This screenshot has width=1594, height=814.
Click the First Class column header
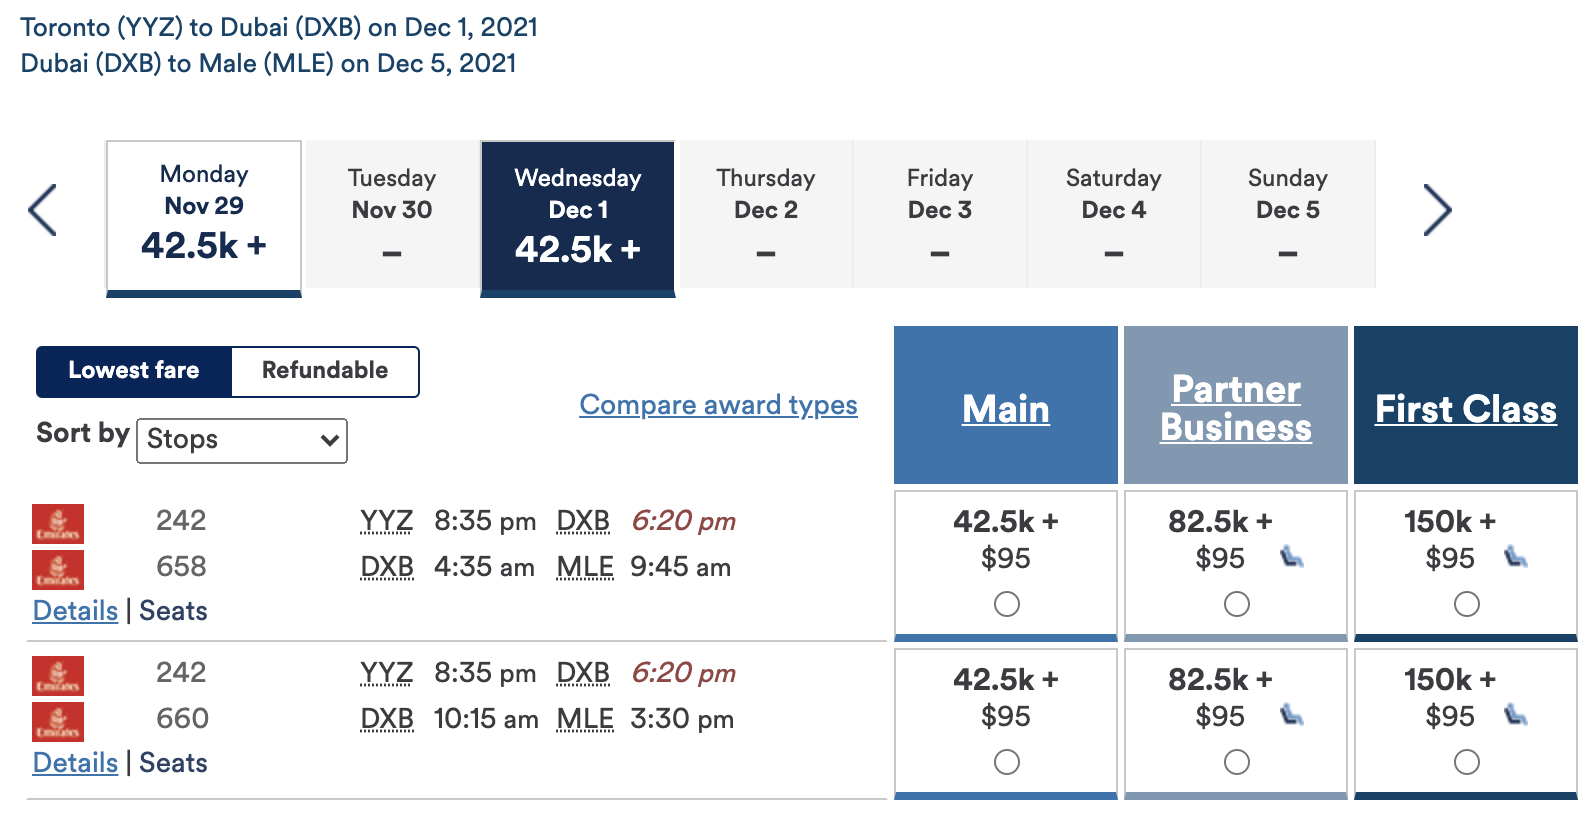tap(1465, 408)
